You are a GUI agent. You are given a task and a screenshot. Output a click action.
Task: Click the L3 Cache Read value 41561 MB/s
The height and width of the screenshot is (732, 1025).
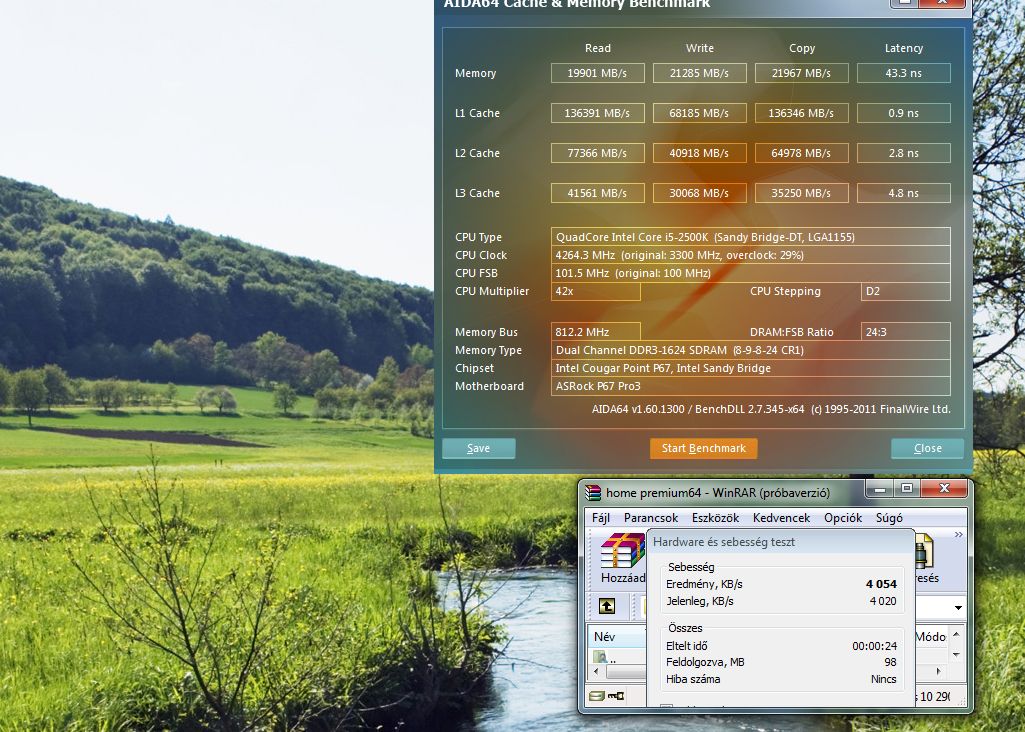point(597,193)
